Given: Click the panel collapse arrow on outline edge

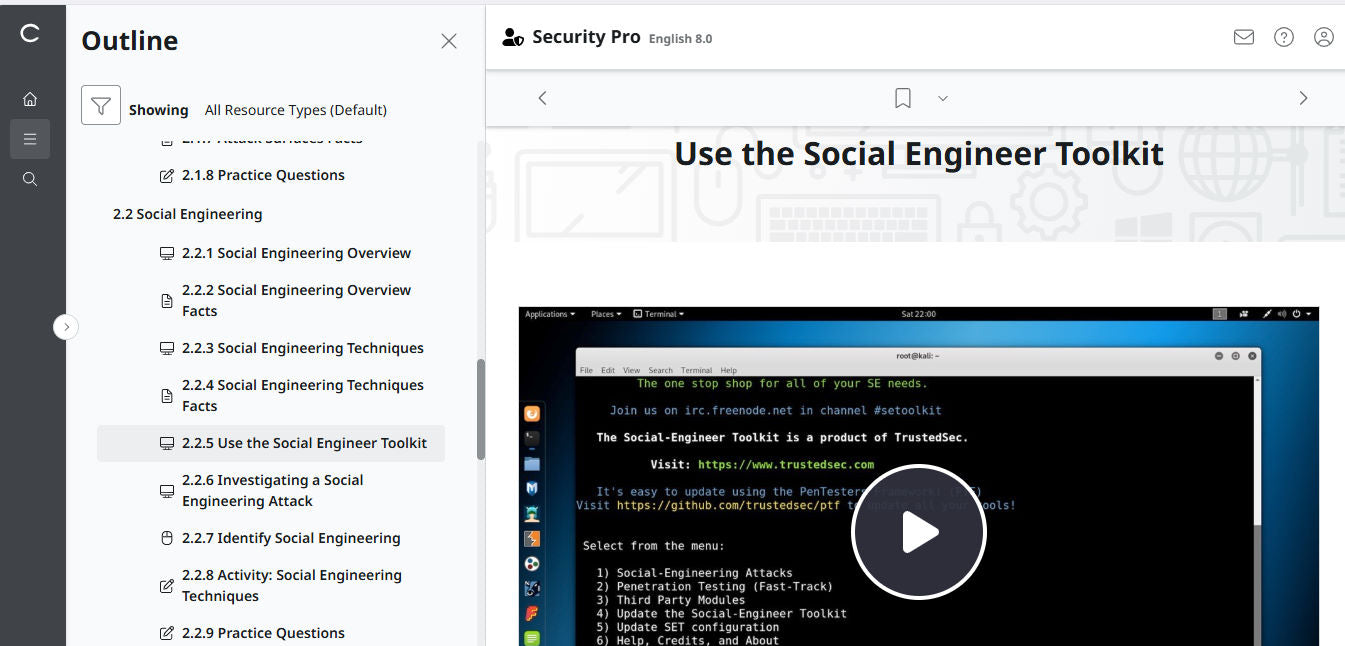Looking at the screenshot, I should (x=66, y=326).
